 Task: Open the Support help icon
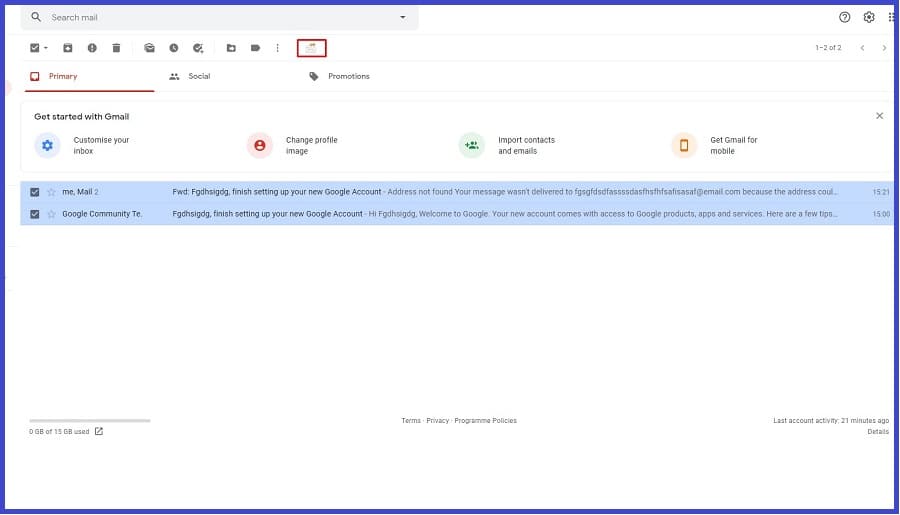[x=844, y=17]
